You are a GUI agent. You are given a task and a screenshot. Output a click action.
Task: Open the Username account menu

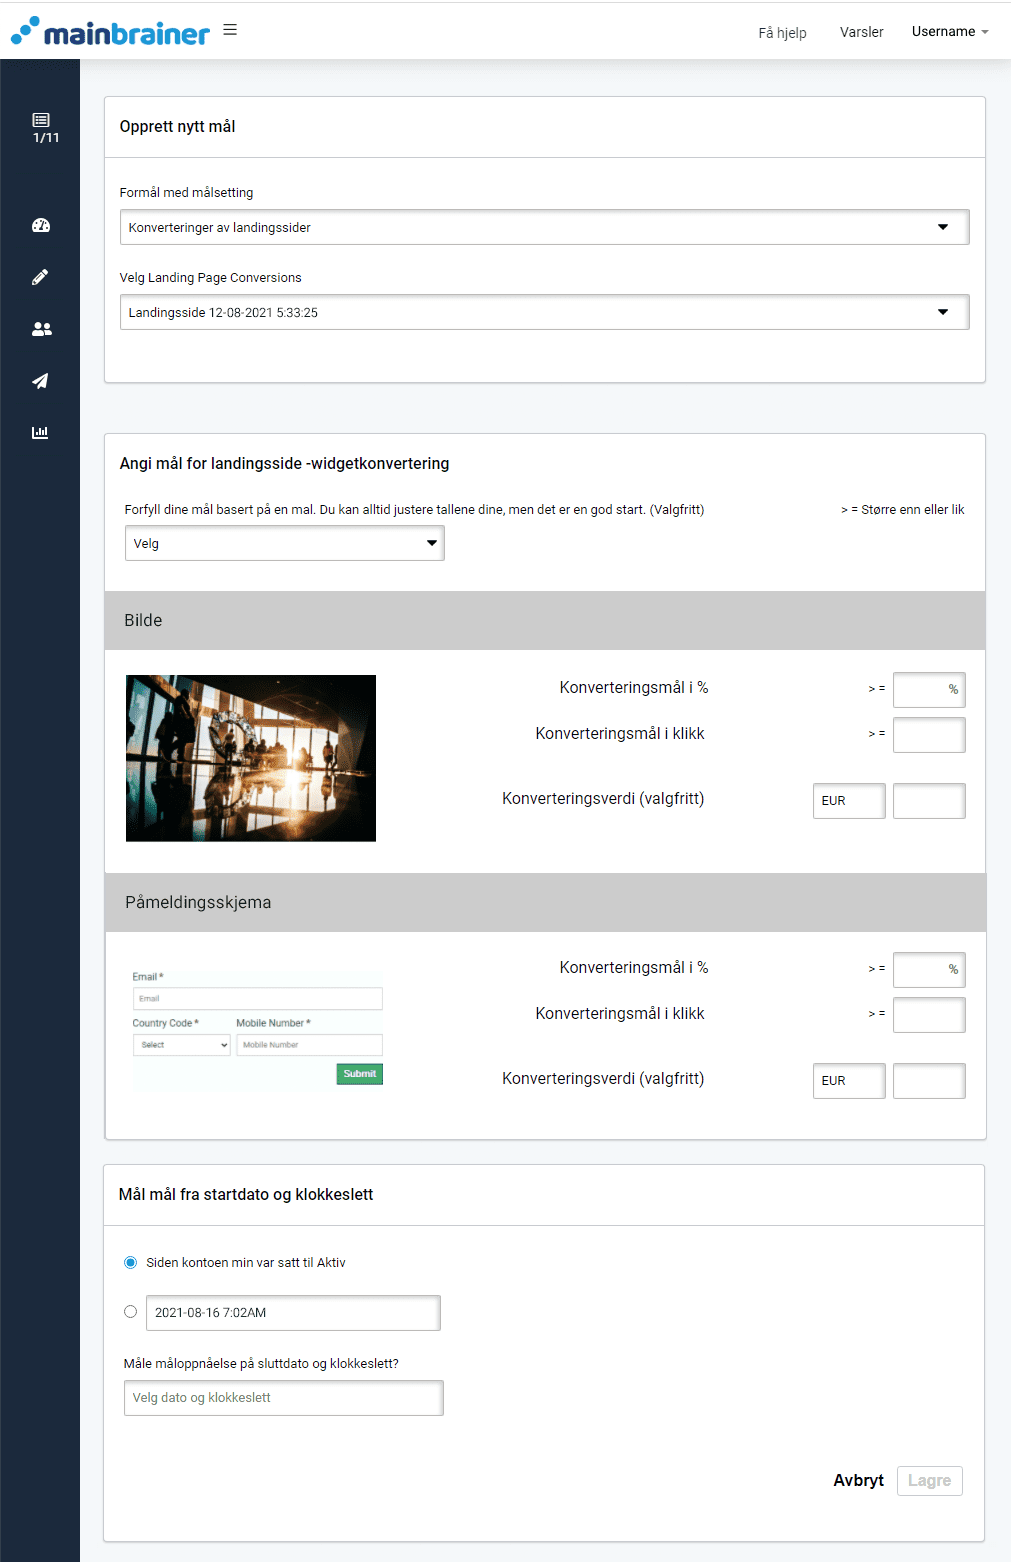pyautogui.click(x=948, y=31)
